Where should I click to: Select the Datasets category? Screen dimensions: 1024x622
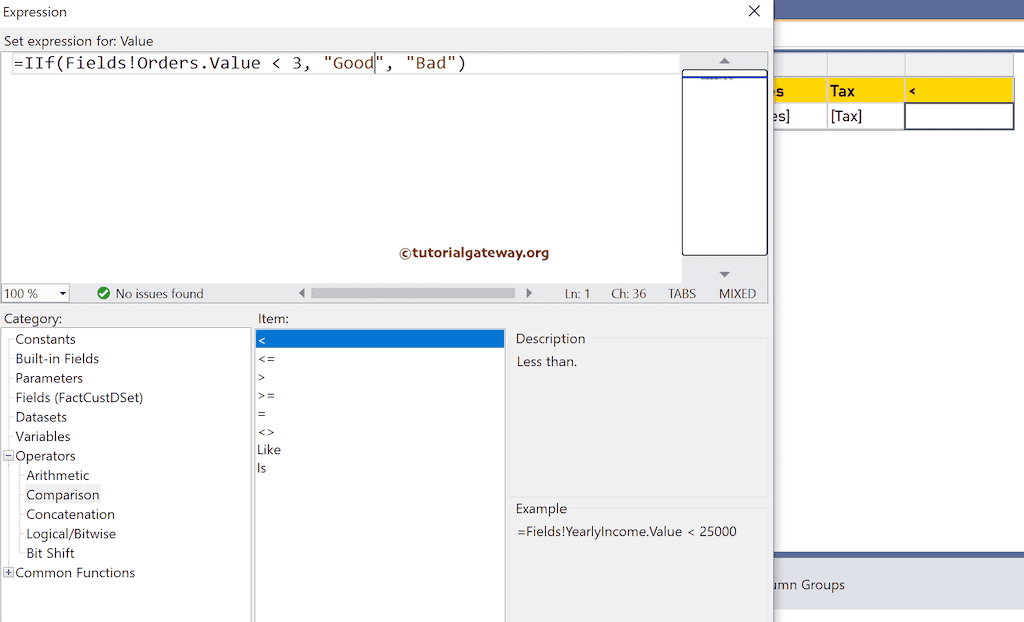tap(41, 417)
